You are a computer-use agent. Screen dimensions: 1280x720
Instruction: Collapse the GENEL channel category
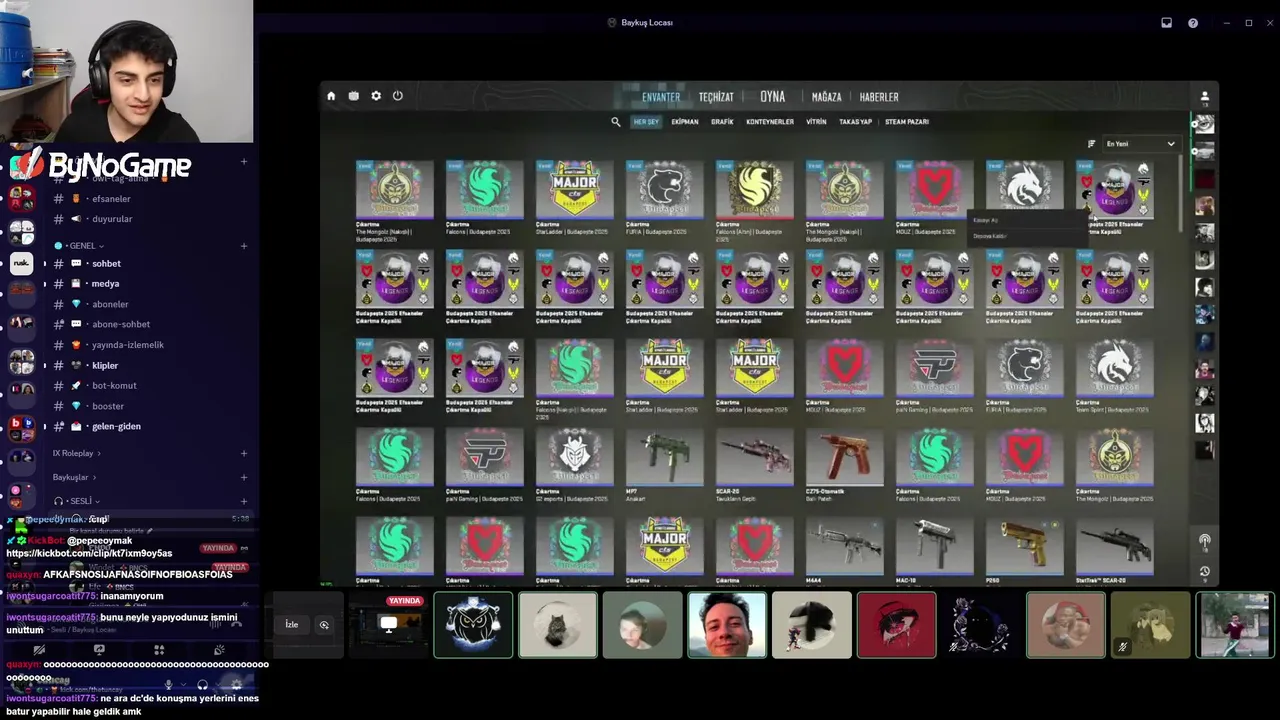pos(85,246)
